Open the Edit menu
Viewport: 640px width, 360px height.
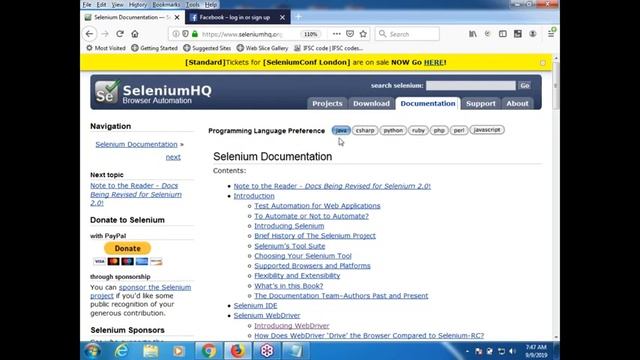tap(101, 4)
